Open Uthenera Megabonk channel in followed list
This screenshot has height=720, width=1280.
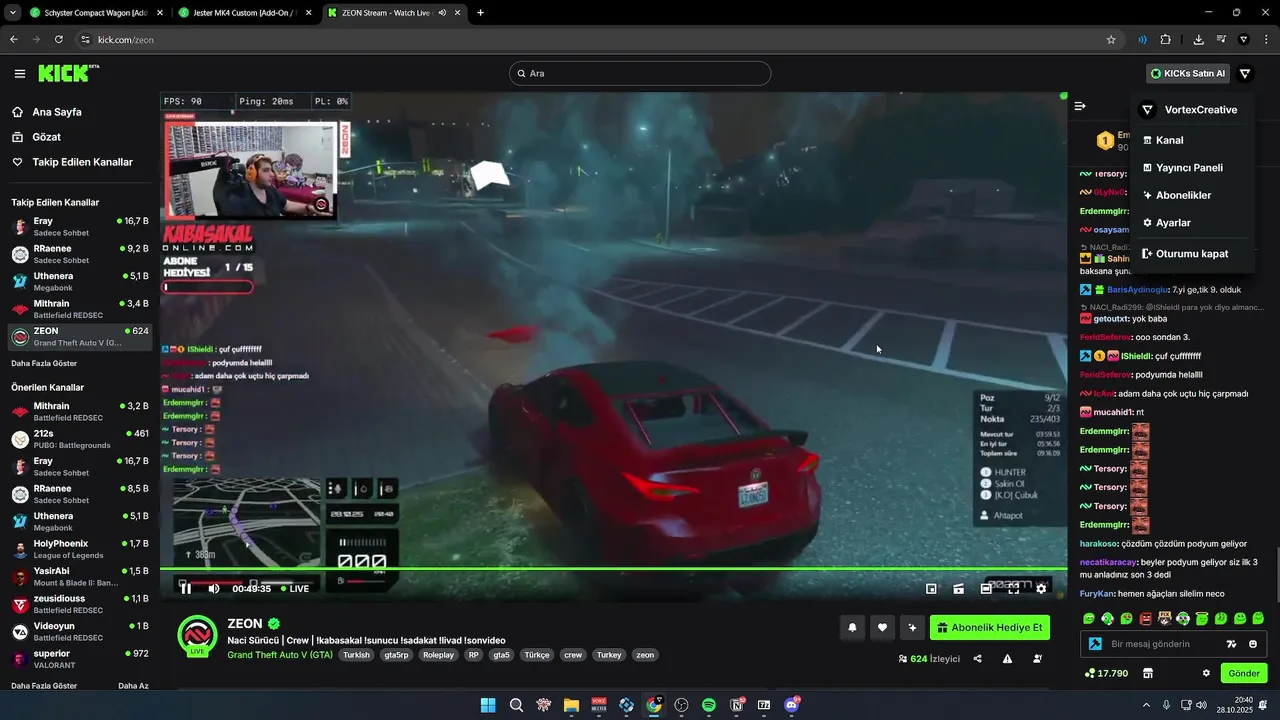click(x=80, y=281)
